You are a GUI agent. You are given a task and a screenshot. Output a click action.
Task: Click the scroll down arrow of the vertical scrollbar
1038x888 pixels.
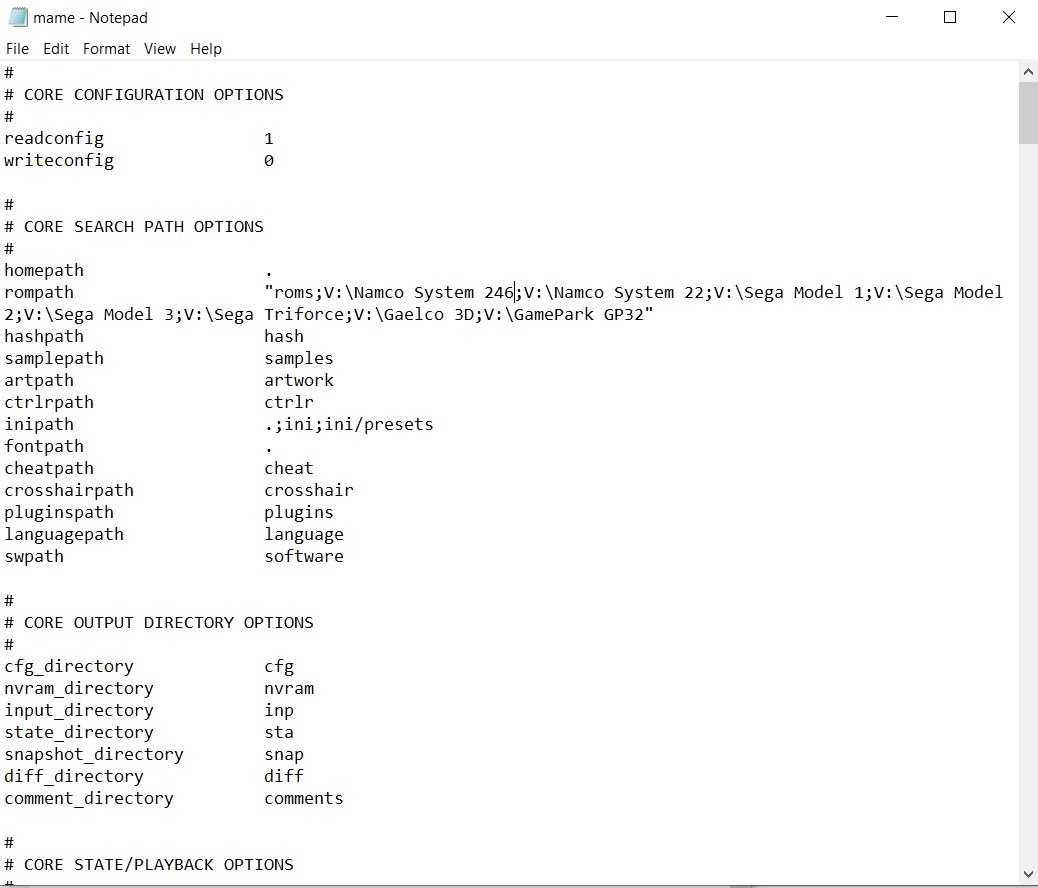(x=1028, y=874)
